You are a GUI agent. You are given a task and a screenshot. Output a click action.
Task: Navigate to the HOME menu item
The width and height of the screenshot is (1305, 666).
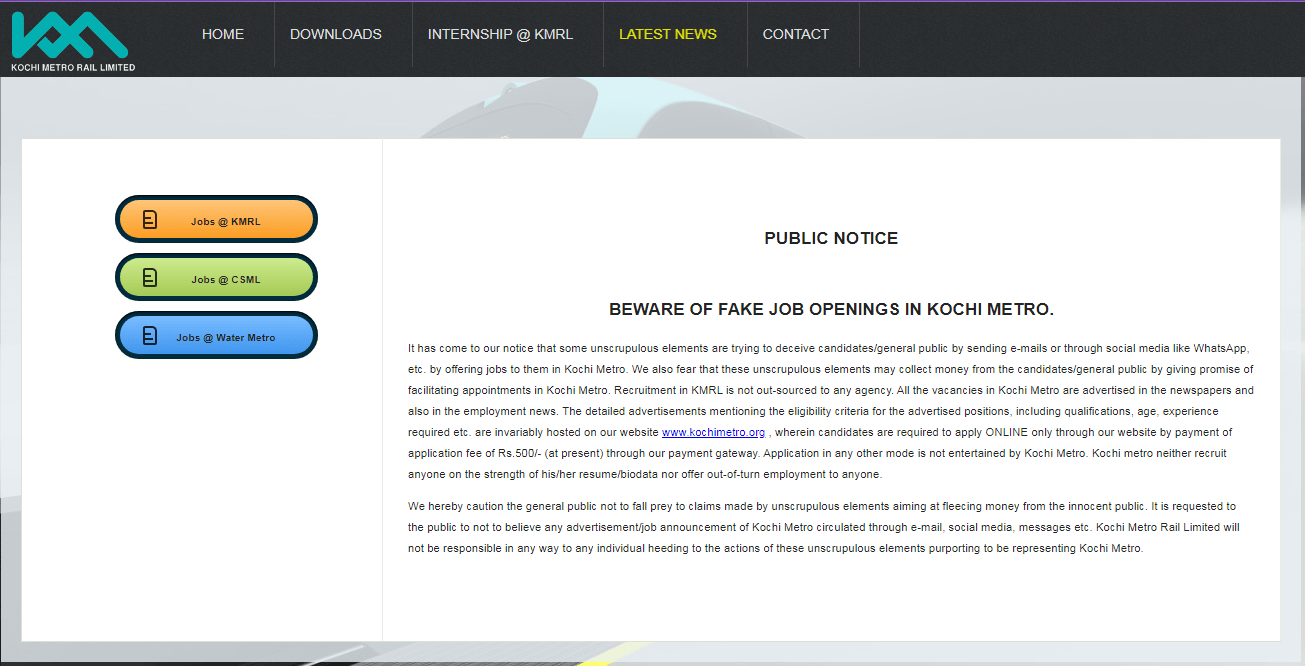(x=222, y=33)
